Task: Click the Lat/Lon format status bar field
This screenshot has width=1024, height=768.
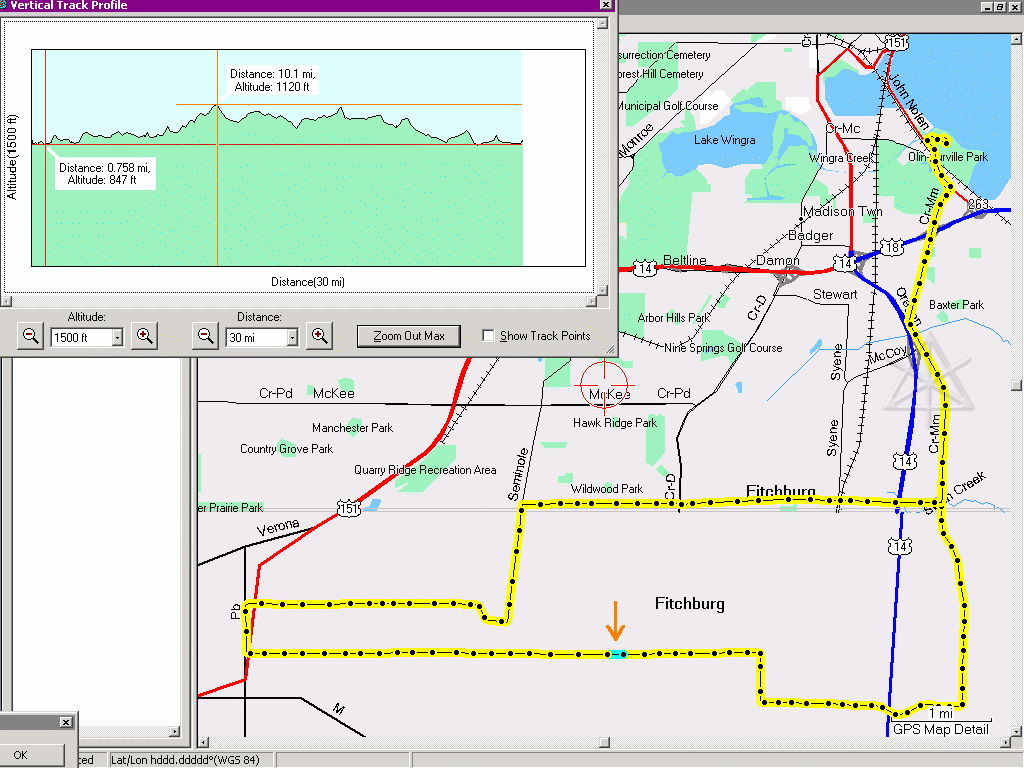Action: pos(185,760)
